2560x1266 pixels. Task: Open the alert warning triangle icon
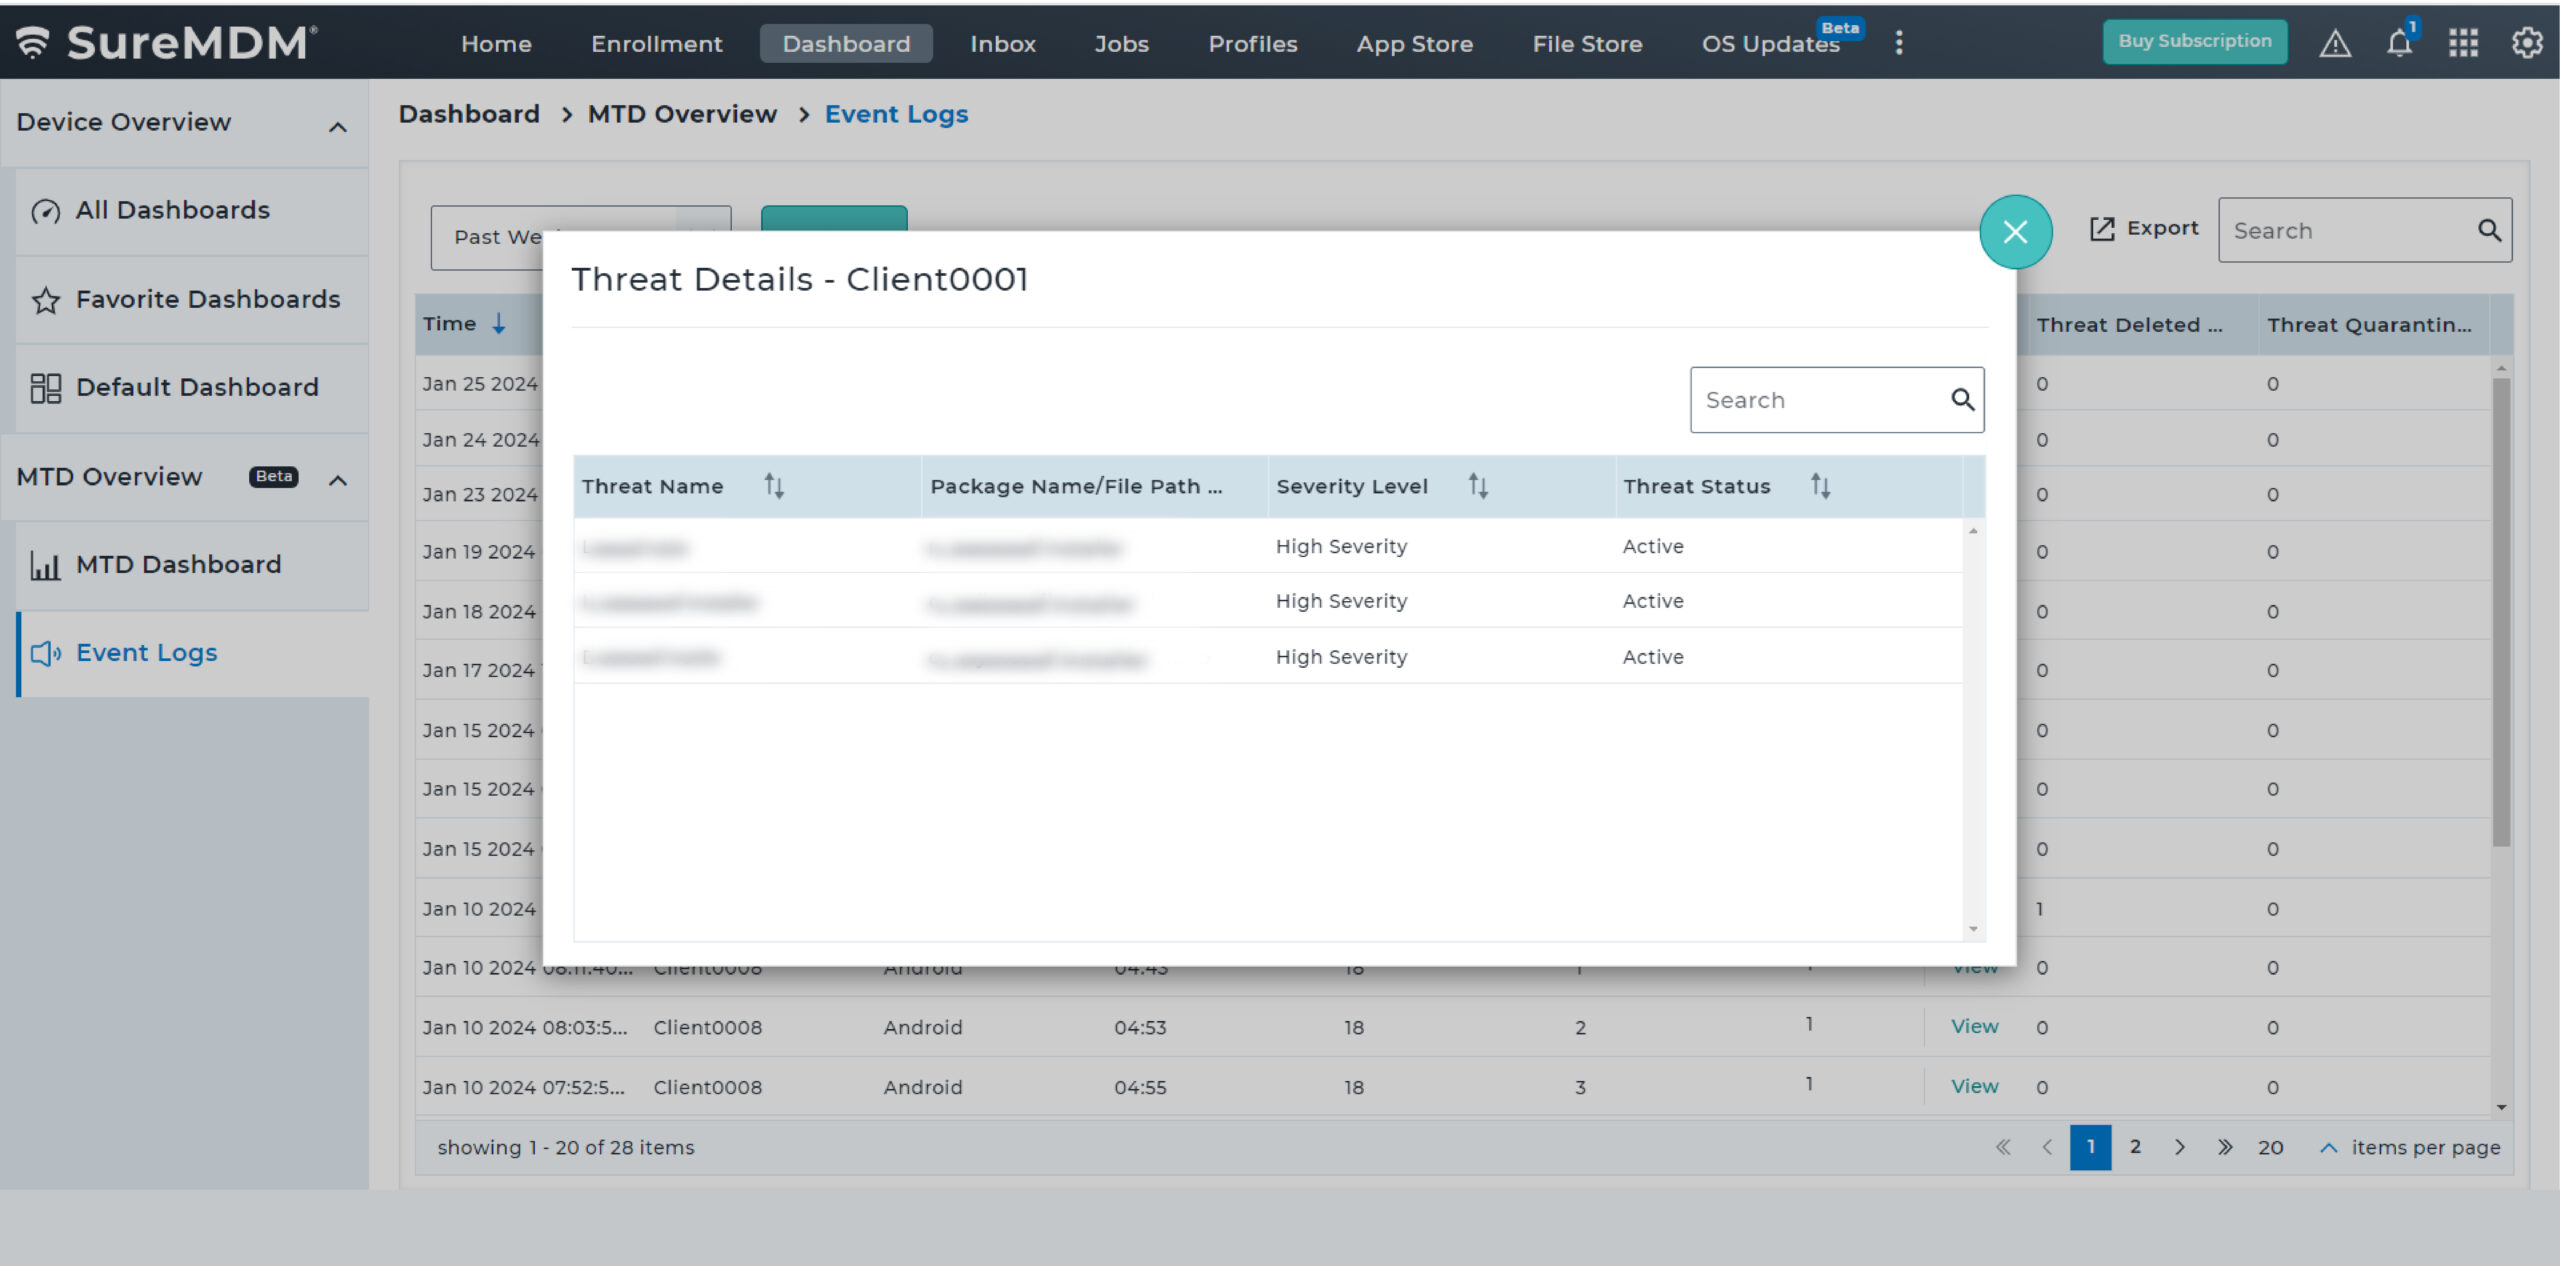[x=2335, y=44]
